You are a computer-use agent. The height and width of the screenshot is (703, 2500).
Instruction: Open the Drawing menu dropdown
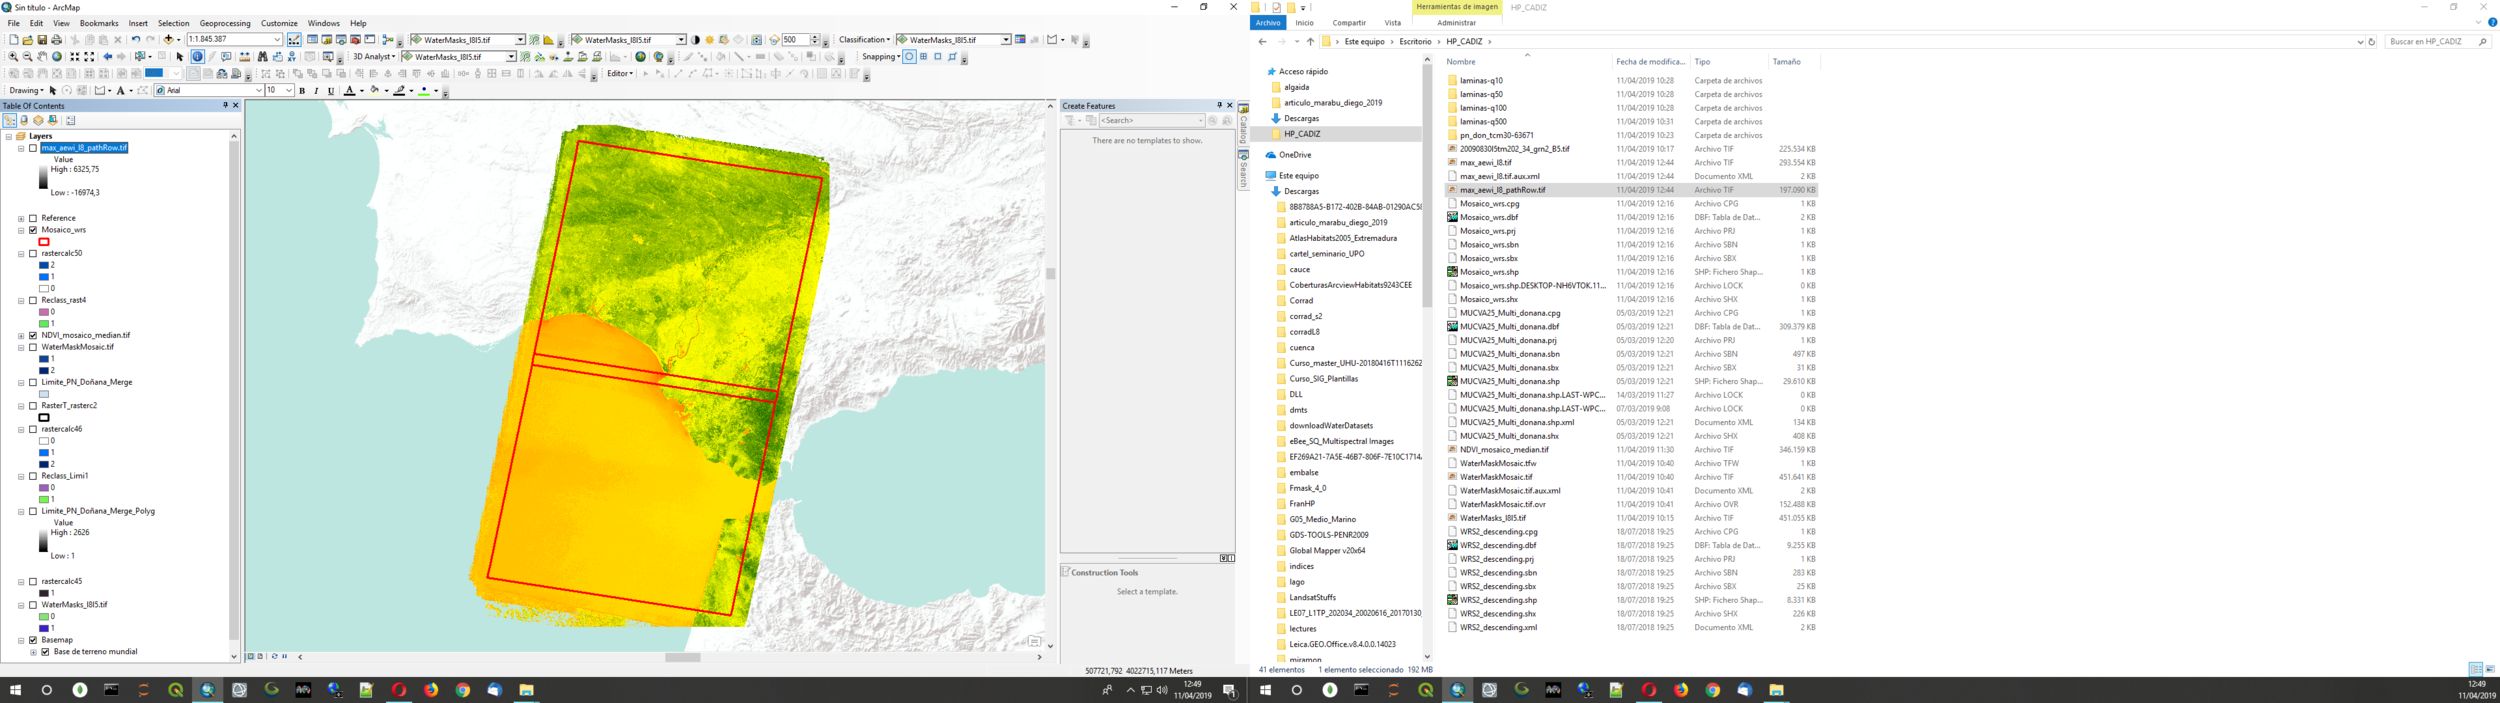coord(26,91)
